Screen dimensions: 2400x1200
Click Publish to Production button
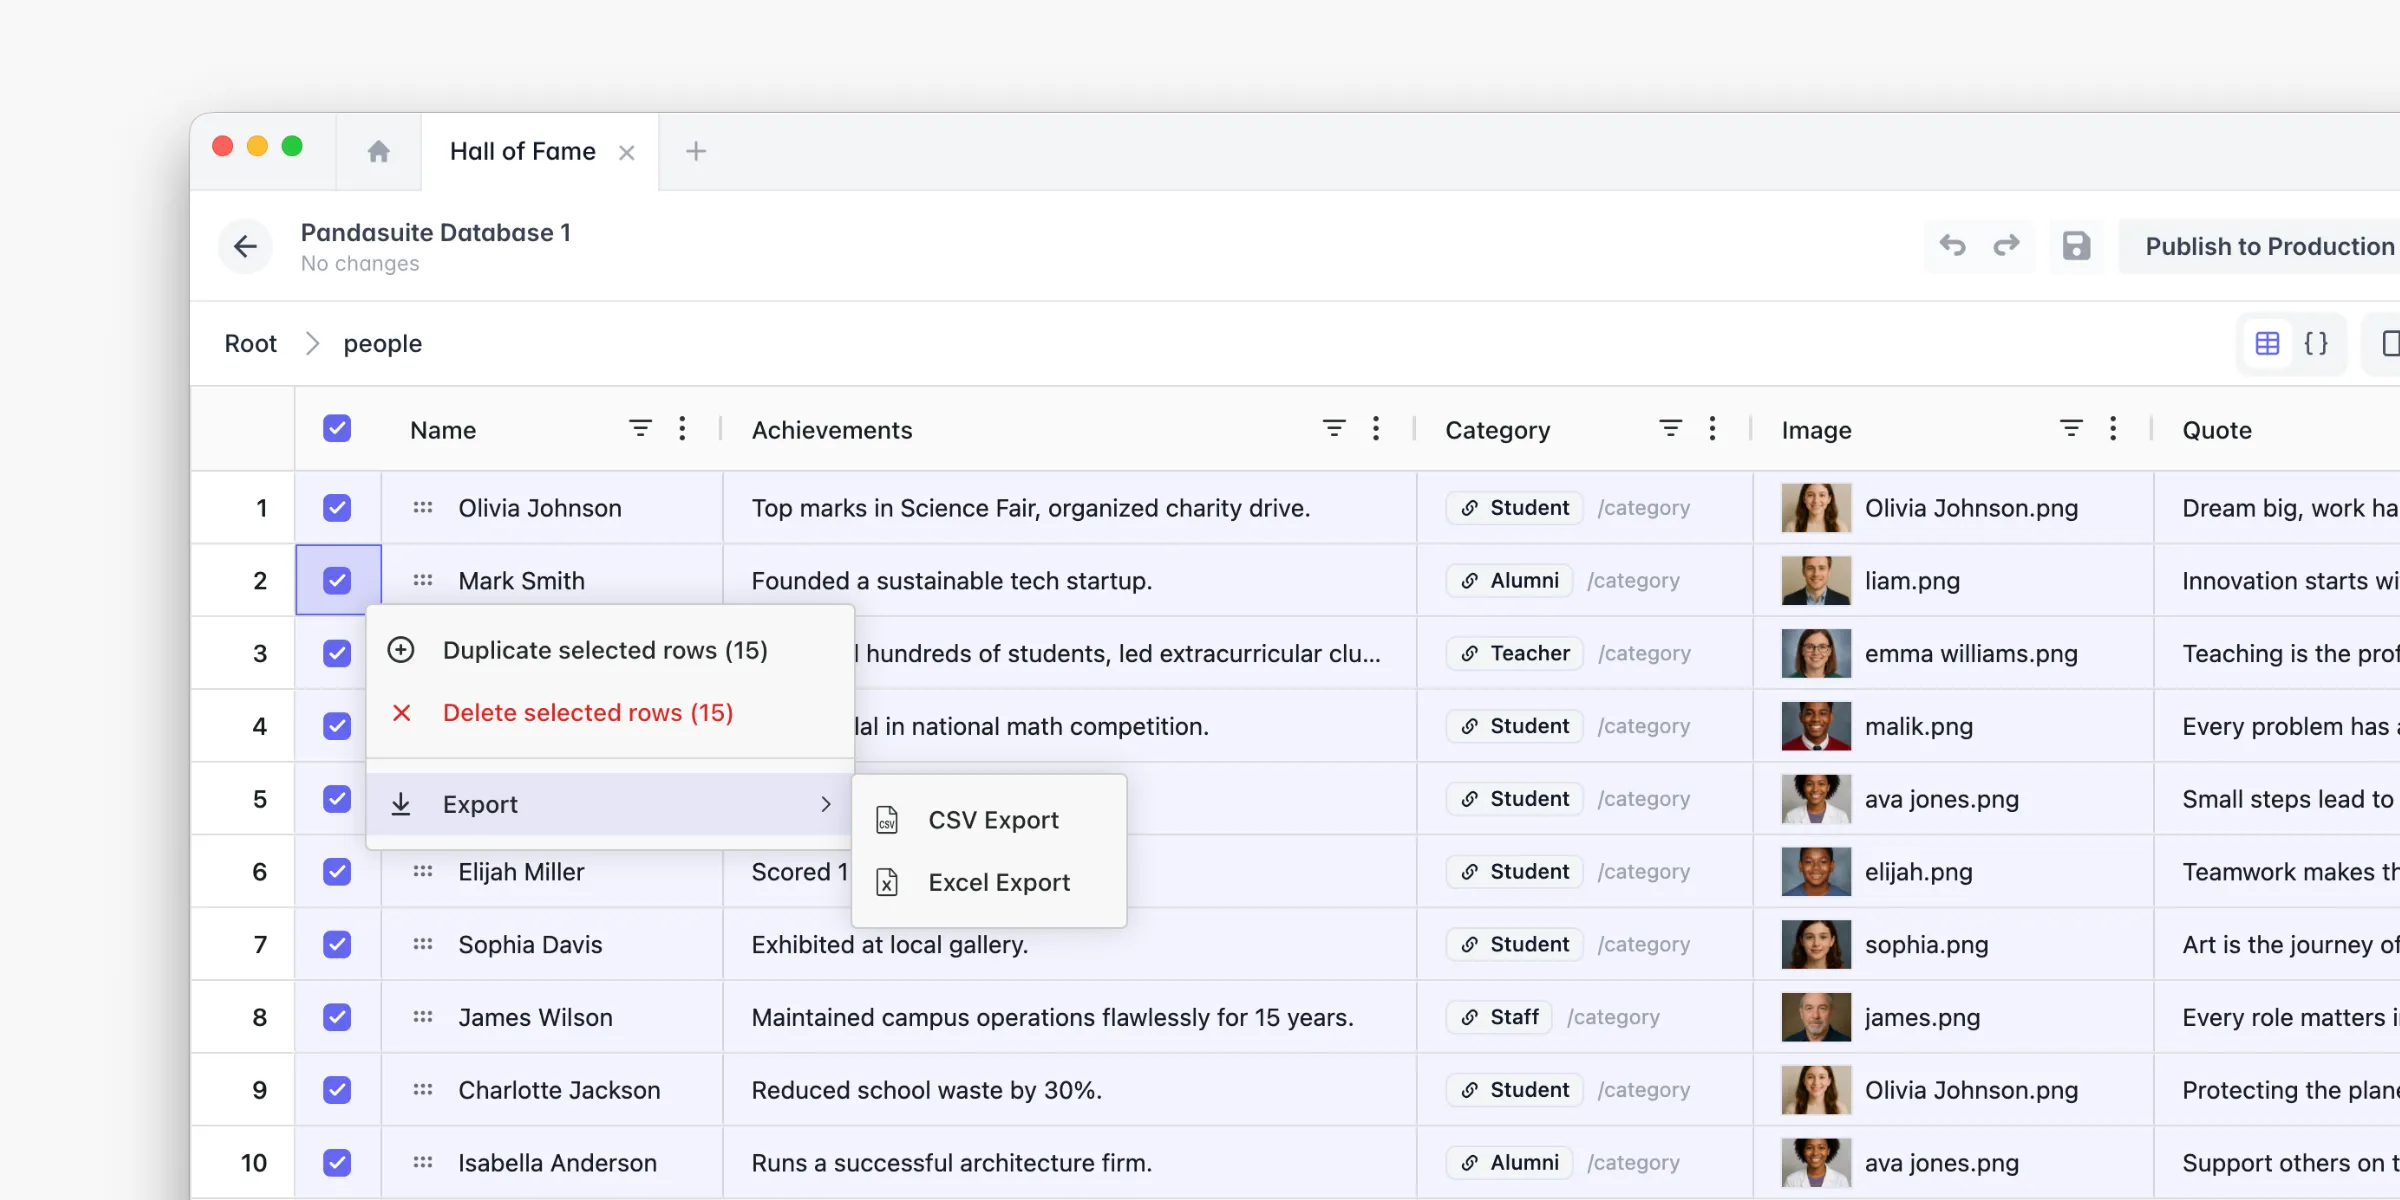[2268, 246]
